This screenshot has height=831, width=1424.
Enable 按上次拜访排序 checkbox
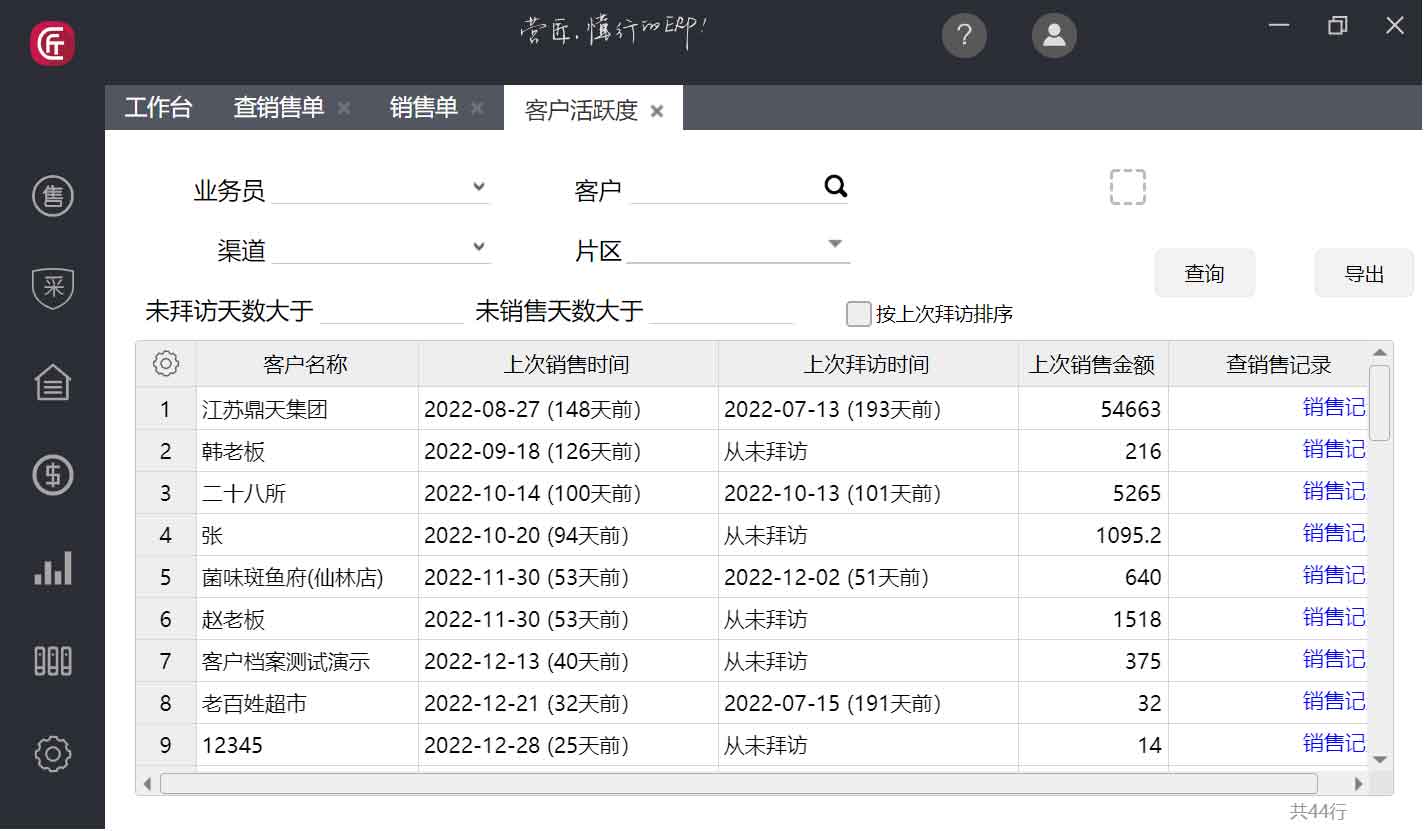(858, 314)
